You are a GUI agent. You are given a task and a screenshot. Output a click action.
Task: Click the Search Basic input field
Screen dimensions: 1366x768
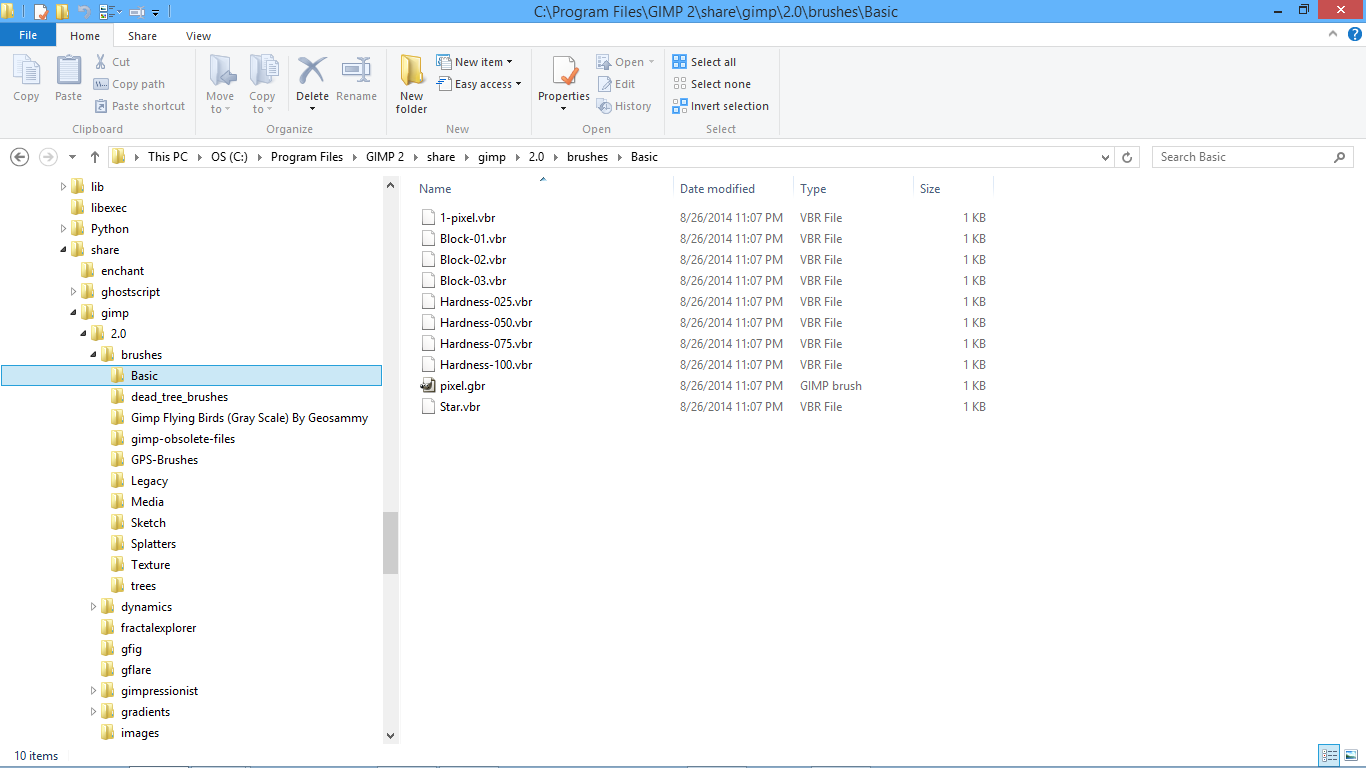point(1243,157)
